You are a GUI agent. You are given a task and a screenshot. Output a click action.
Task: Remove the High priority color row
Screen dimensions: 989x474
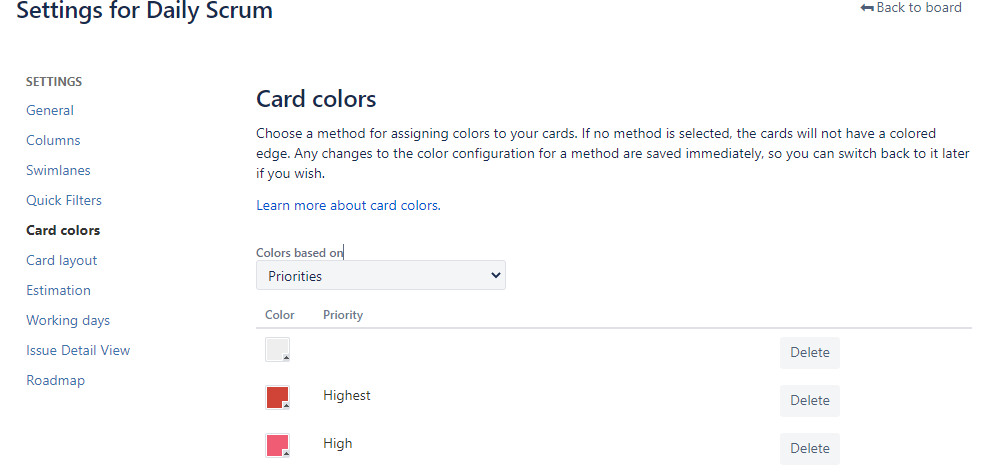(809, 448)
